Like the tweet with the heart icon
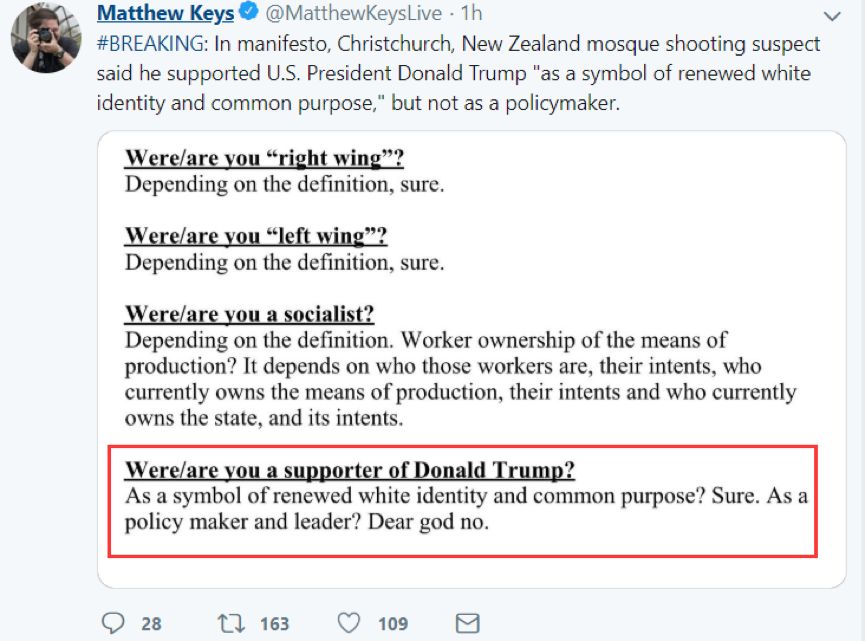The image size is (865, 641). (x=348, y=623)
